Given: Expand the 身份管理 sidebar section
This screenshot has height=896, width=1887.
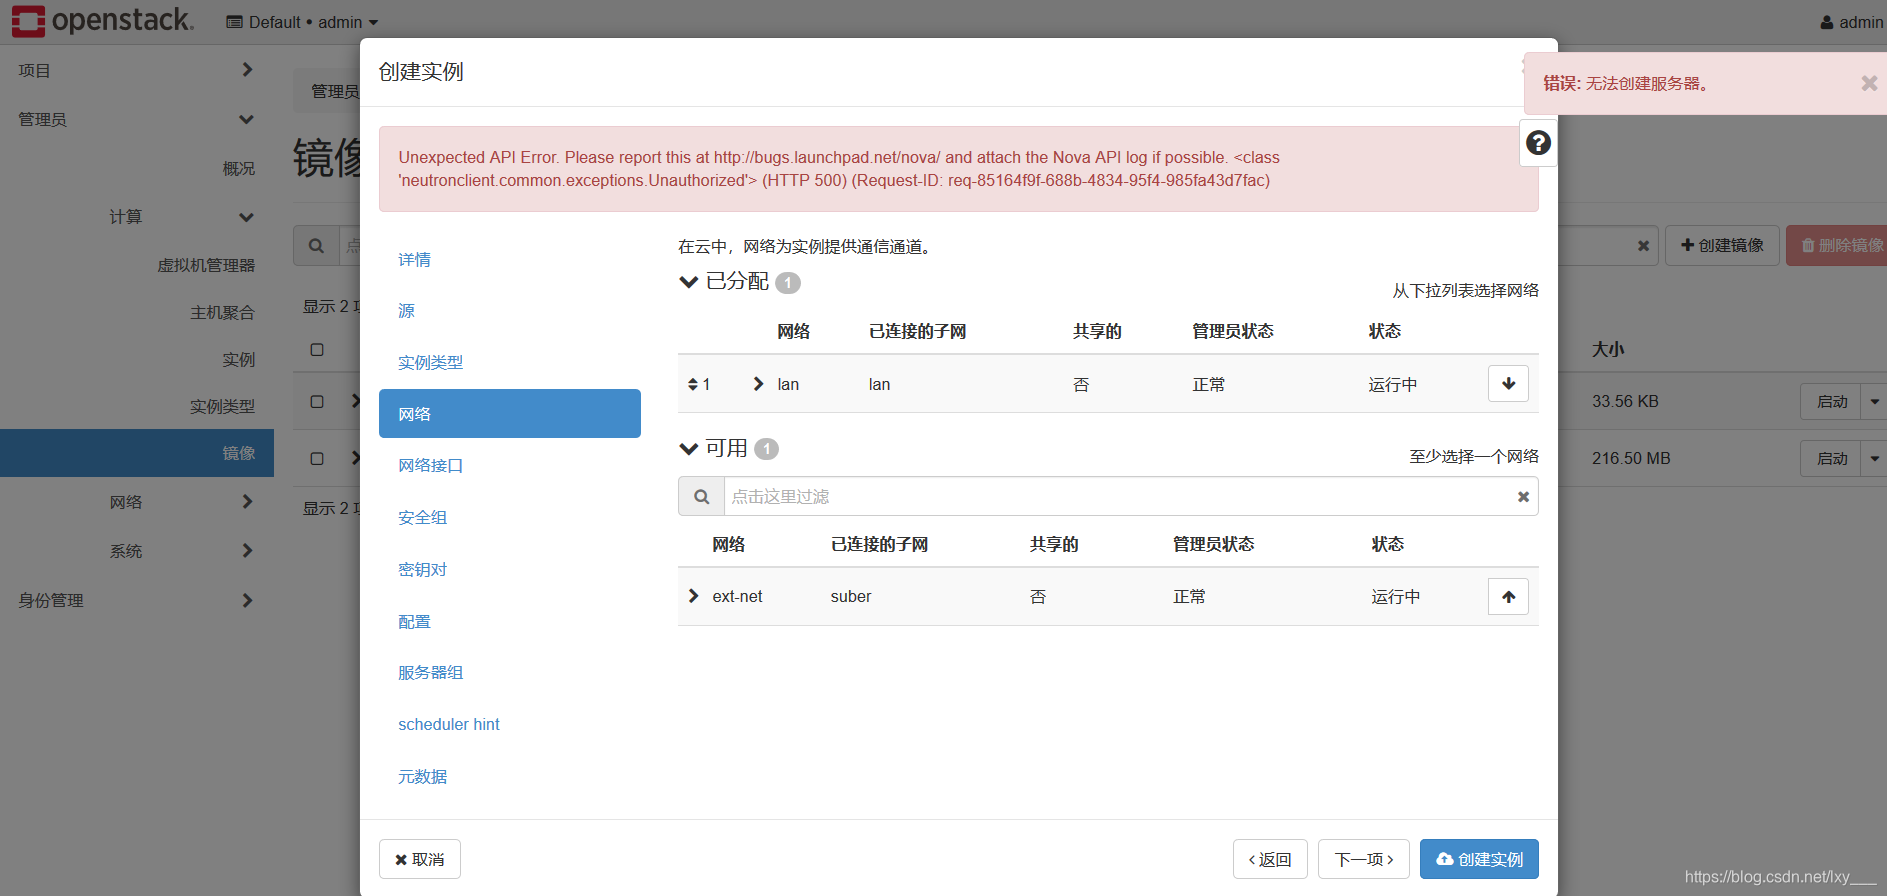Looking at the screenshot, I should [x=136, y=600].
